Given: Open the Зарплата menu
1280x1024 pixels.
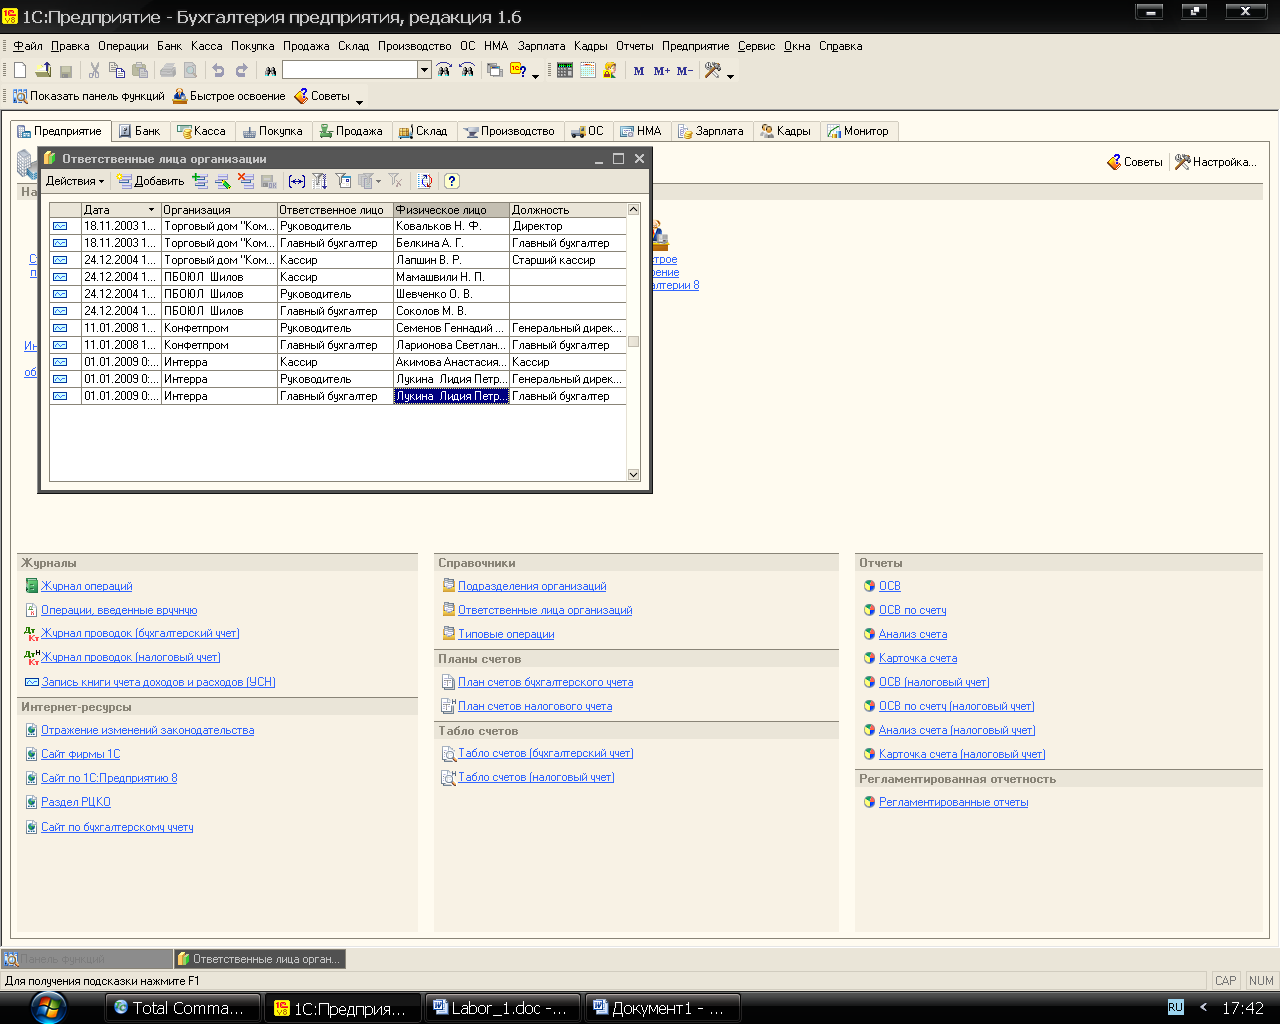Looking at the screenshot, I should click(x=542, y=46).
